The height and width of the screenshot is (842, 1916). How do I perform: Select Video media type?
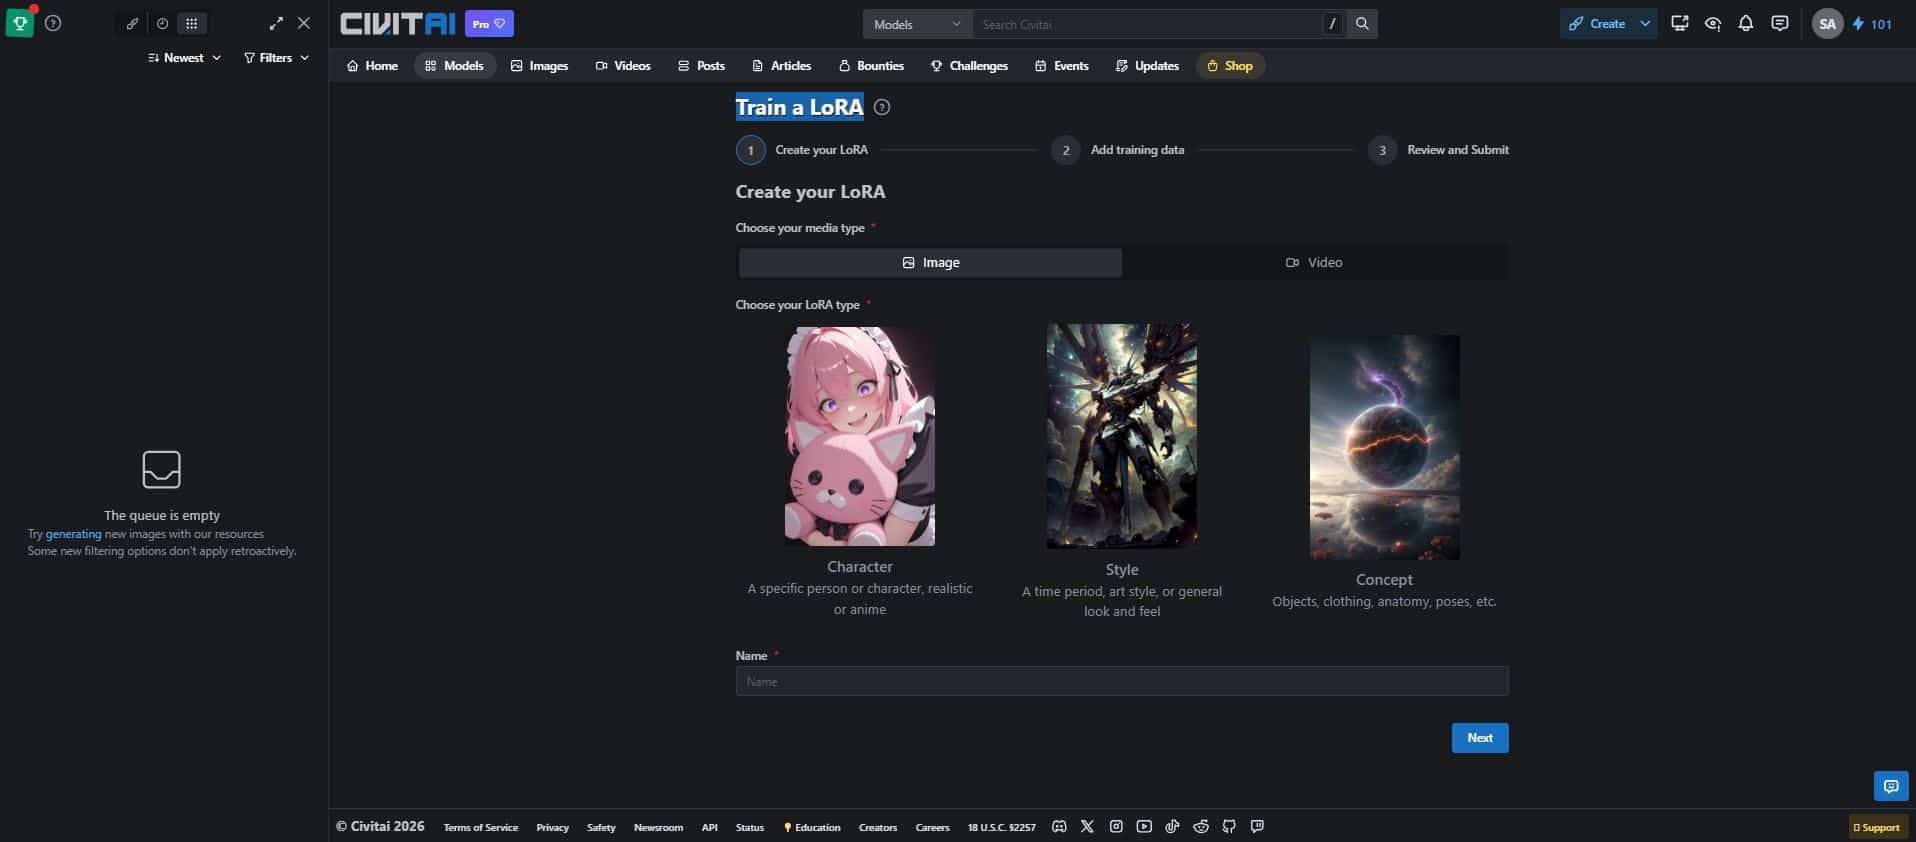pos(1314,262)
